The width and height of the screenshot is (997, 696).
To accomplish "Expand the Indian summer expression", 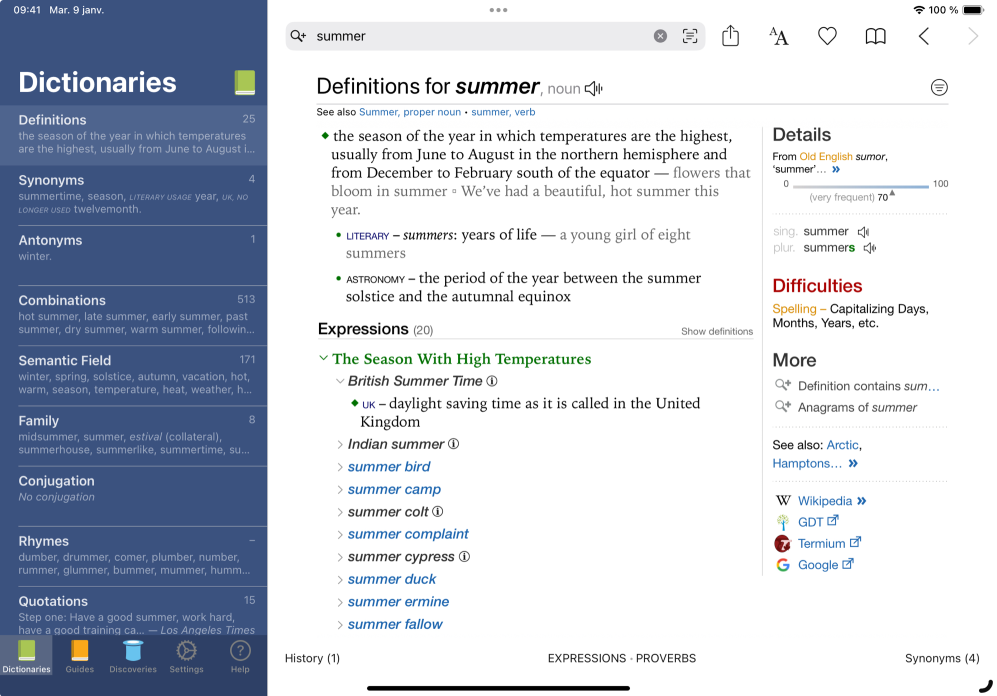I will (x=340, y=444).
